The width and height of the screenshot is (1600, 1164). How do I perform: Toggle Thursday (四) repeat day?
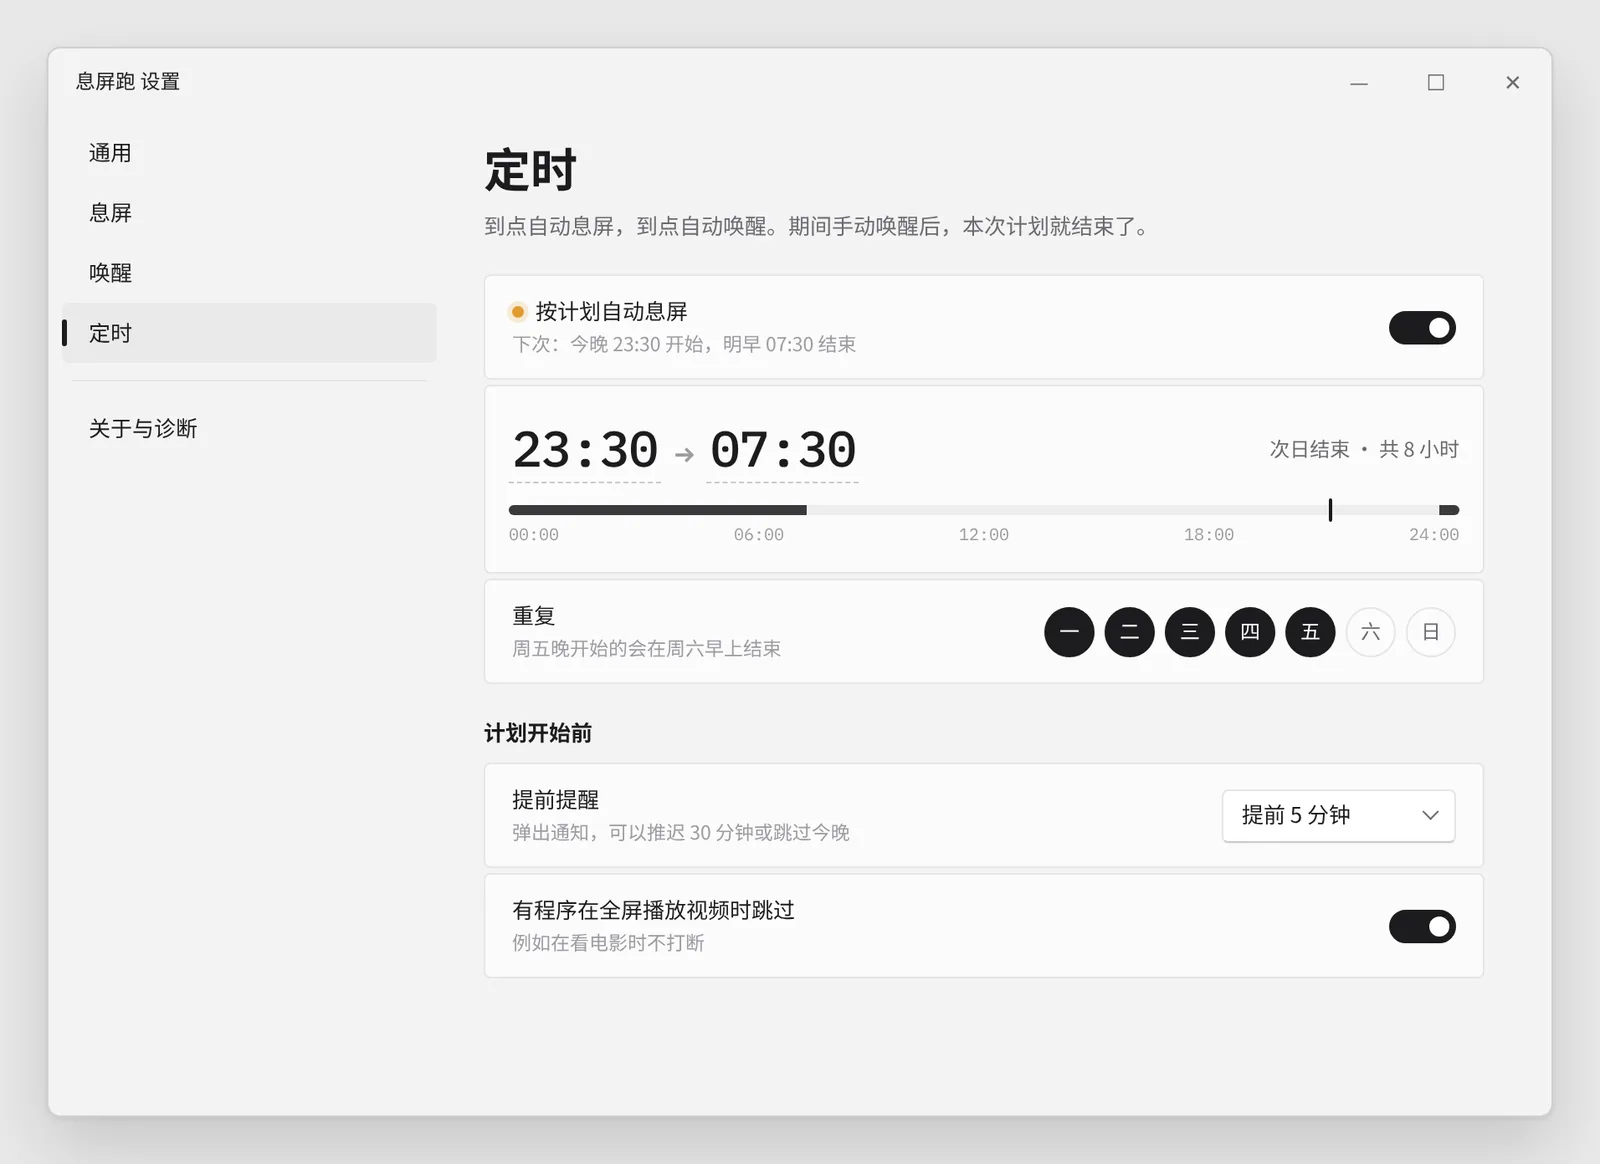(1250, 632)
